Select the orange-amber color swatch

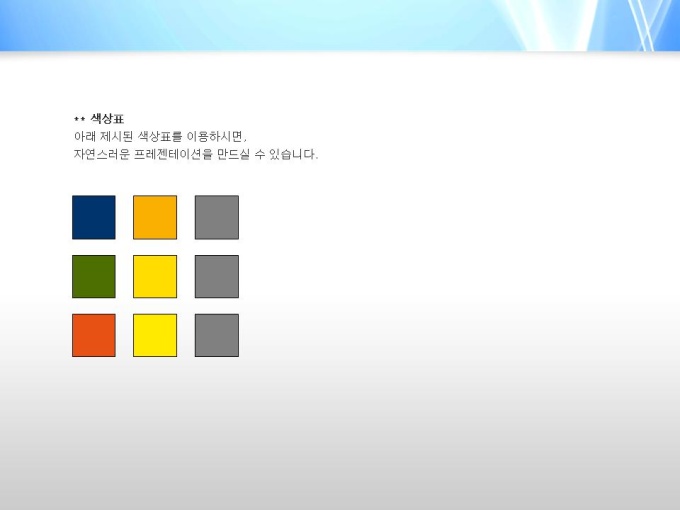coord(155,217)
